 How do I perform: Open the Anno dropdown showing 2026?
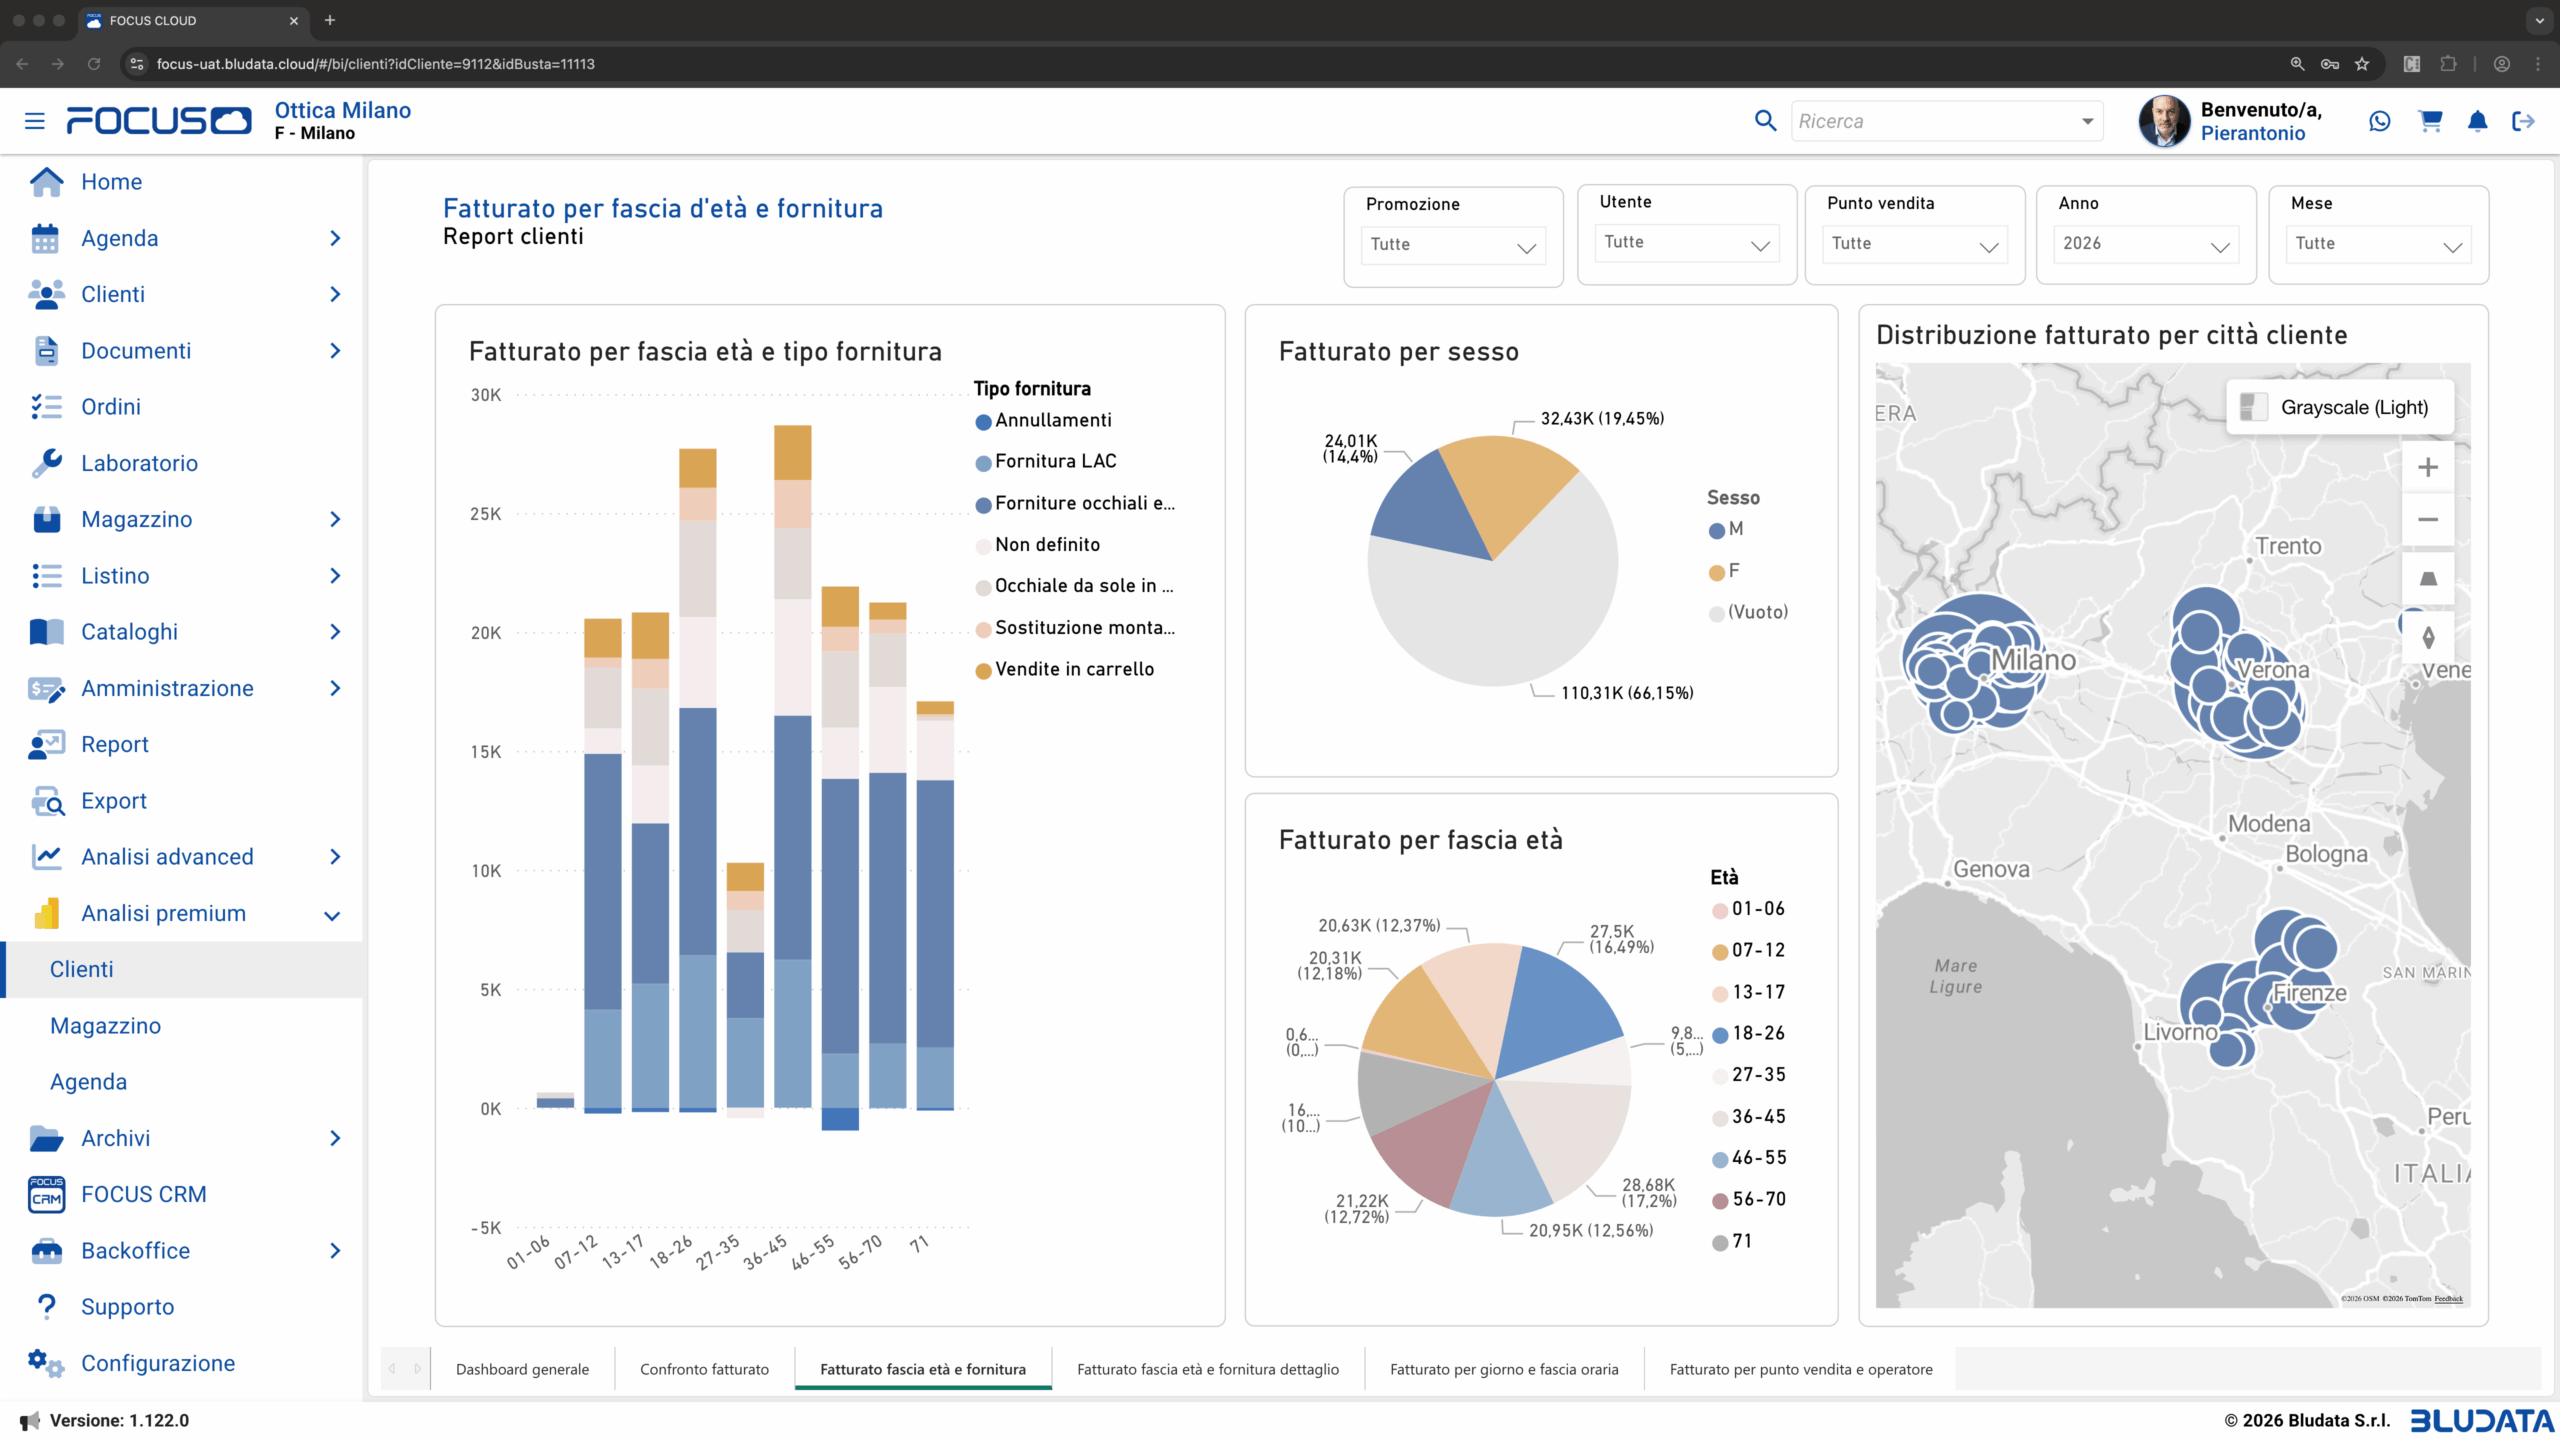[x=2144, y=243]
